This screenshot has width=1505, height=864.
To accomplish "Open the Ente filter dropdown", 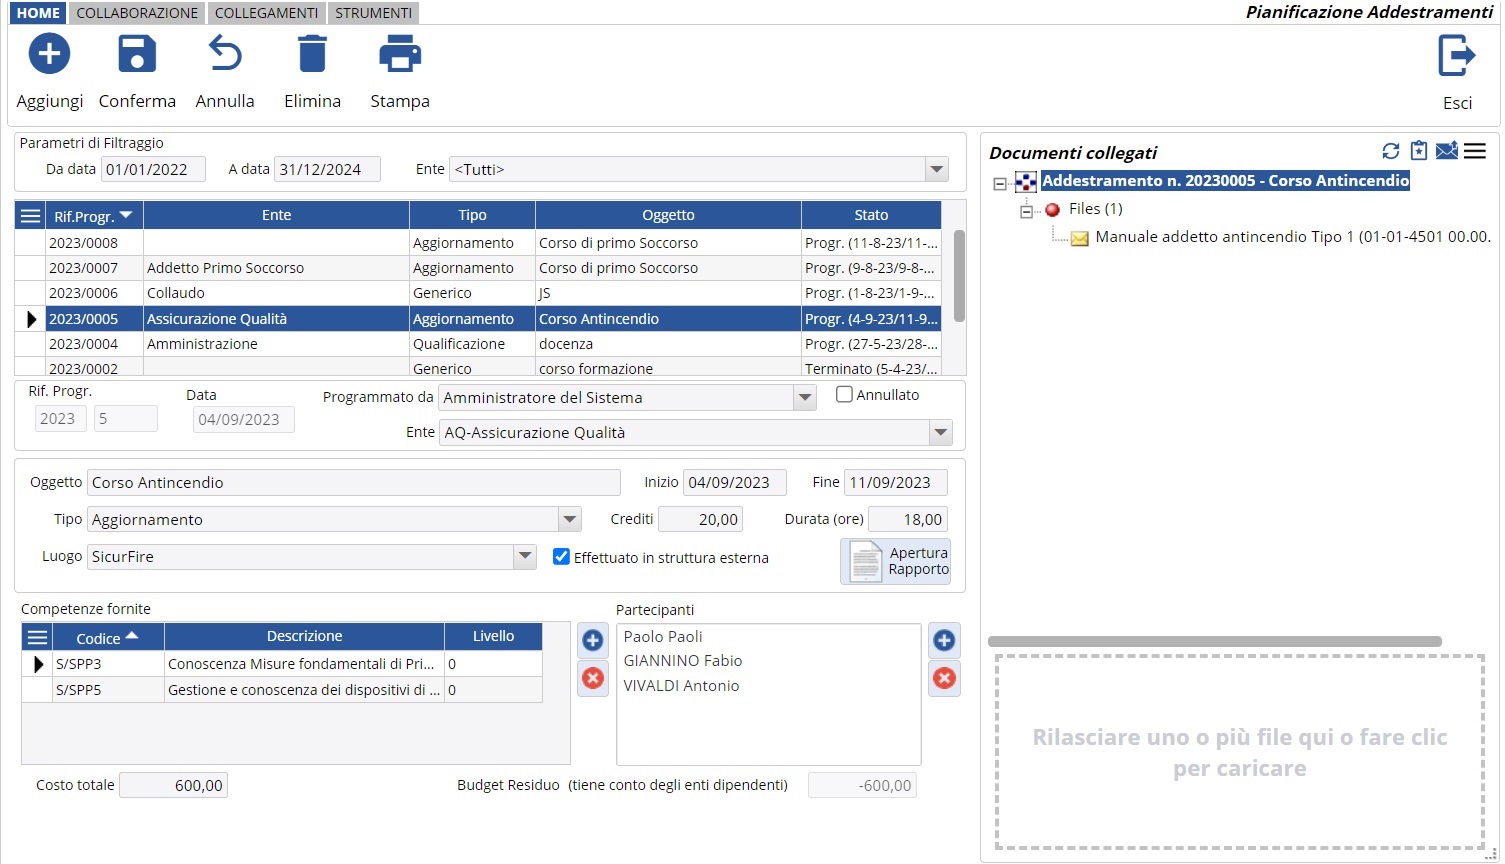I will [936, 170].
